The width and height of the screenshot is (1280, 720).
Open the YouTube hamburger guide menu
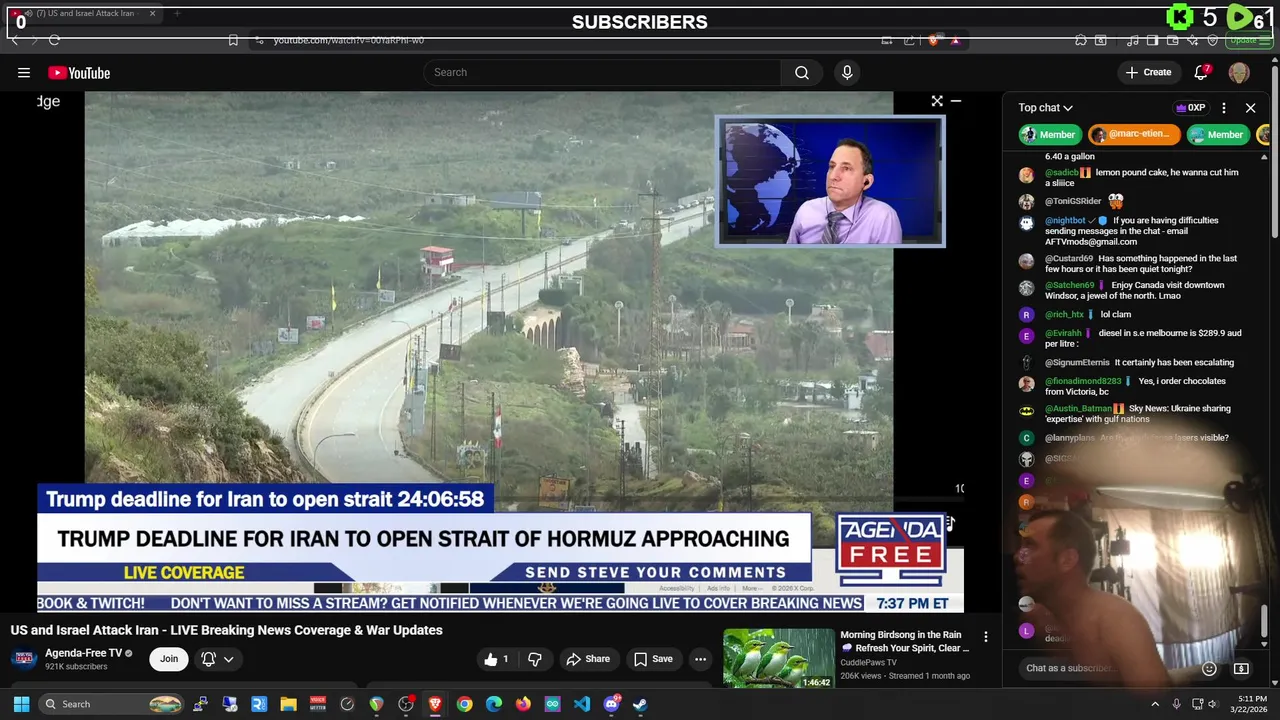point(24,72)
